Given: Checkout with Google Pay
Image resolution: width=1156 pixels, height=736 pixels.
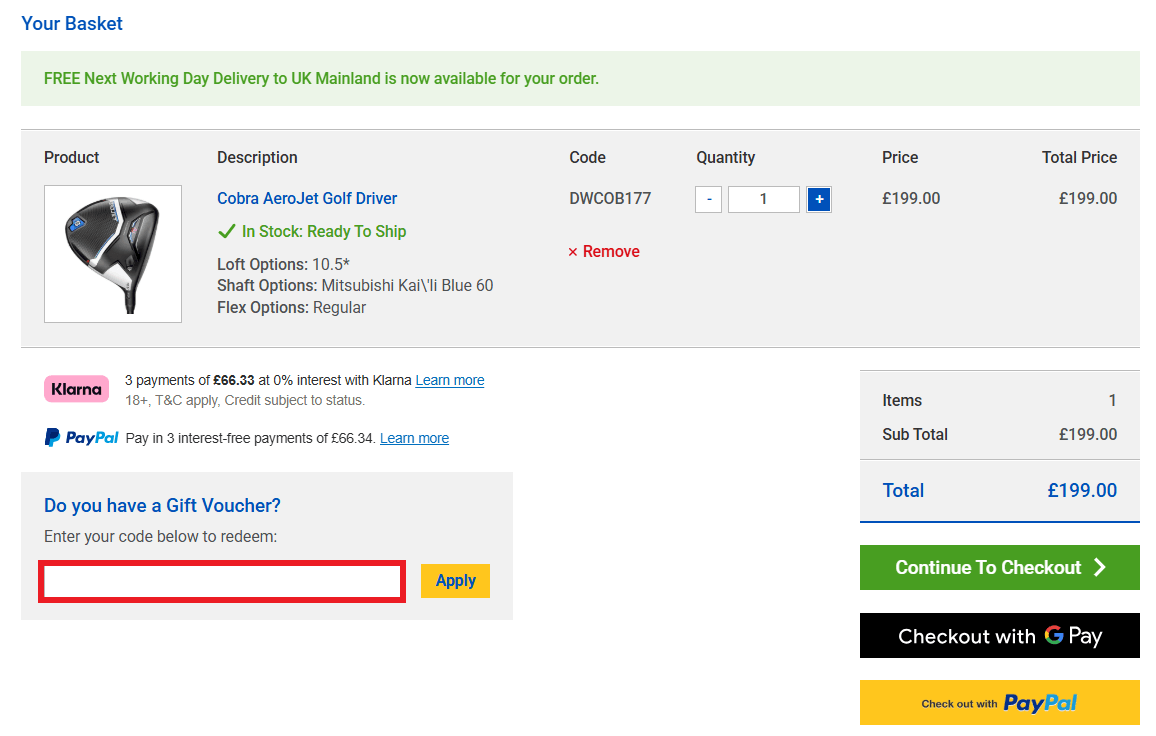Looking at the screenshot, I should [999, 636].
